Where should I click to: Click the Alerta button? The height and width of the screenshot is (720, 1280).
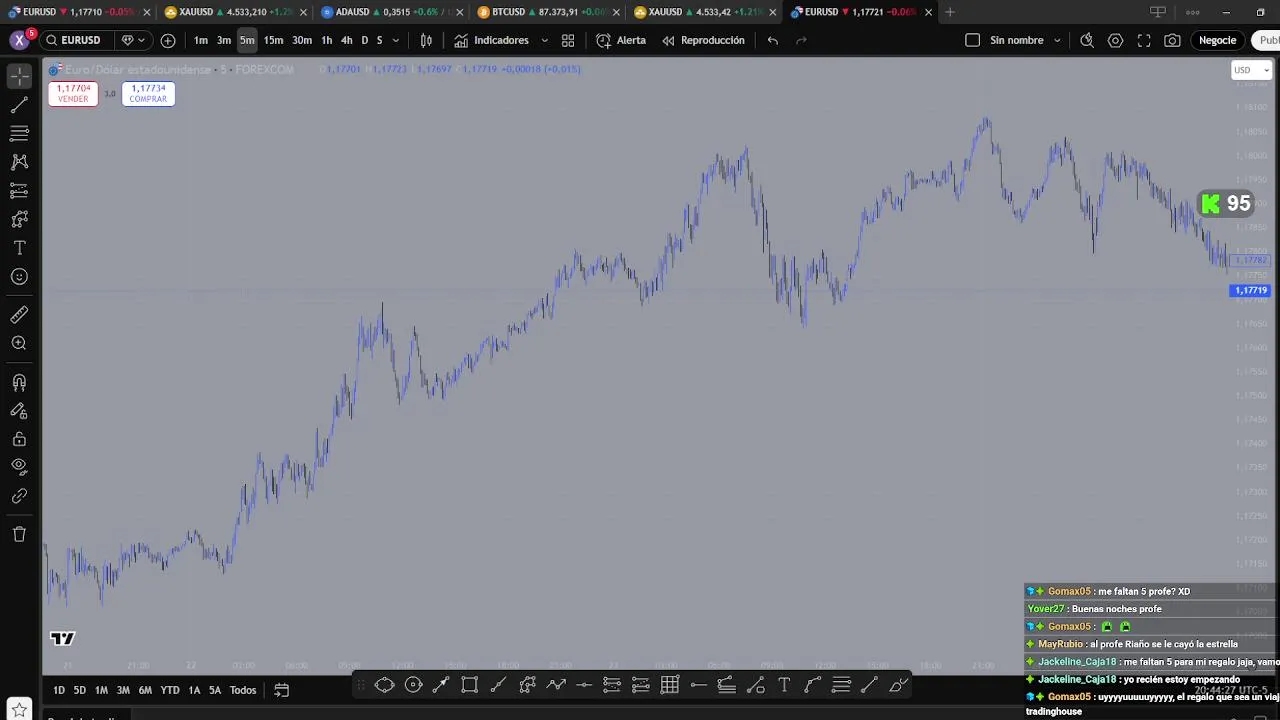pyautogui.click(x=620, y=40)
